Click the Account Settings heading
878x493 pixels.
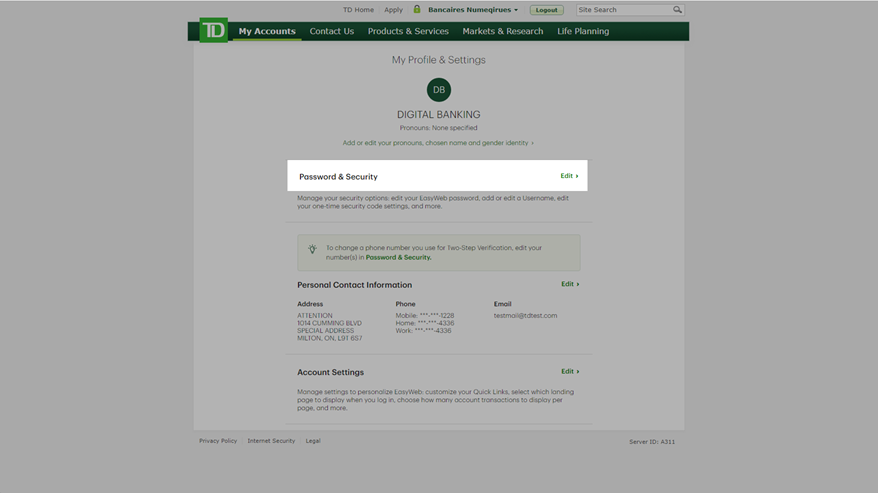coord(330,372)
